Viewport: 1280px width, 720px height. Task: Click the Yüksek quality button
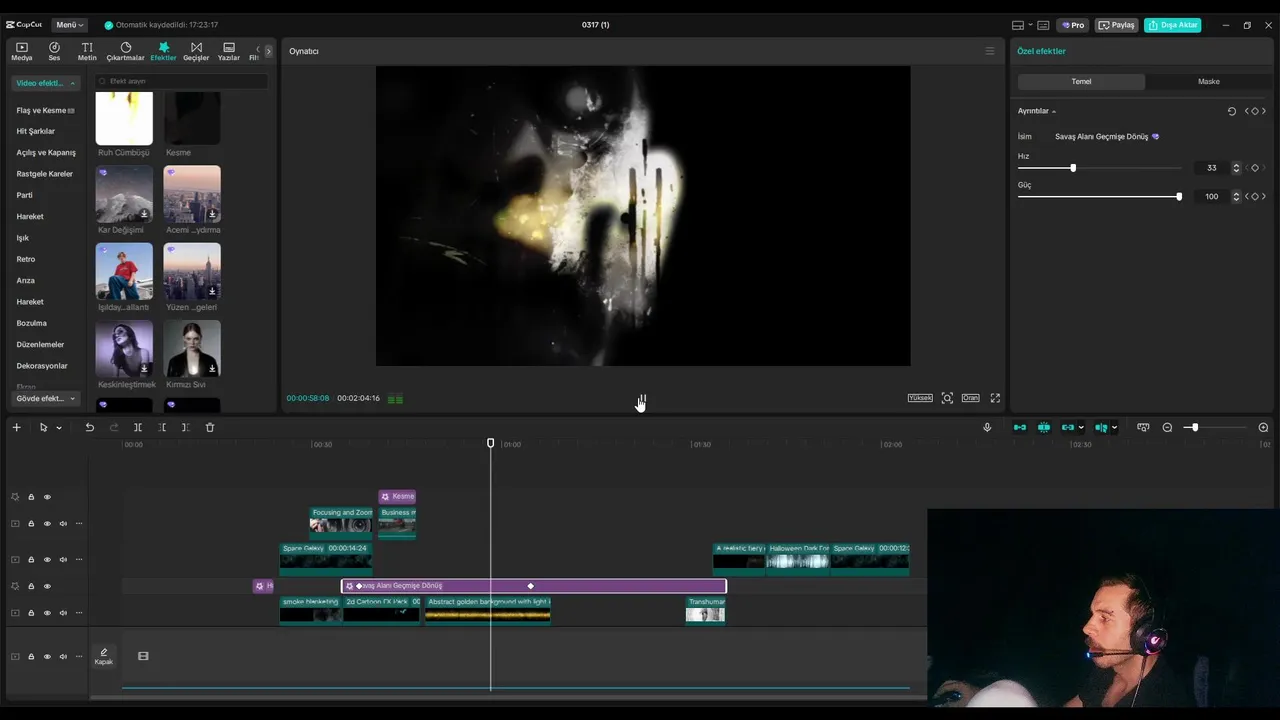[x=920, y=398]
